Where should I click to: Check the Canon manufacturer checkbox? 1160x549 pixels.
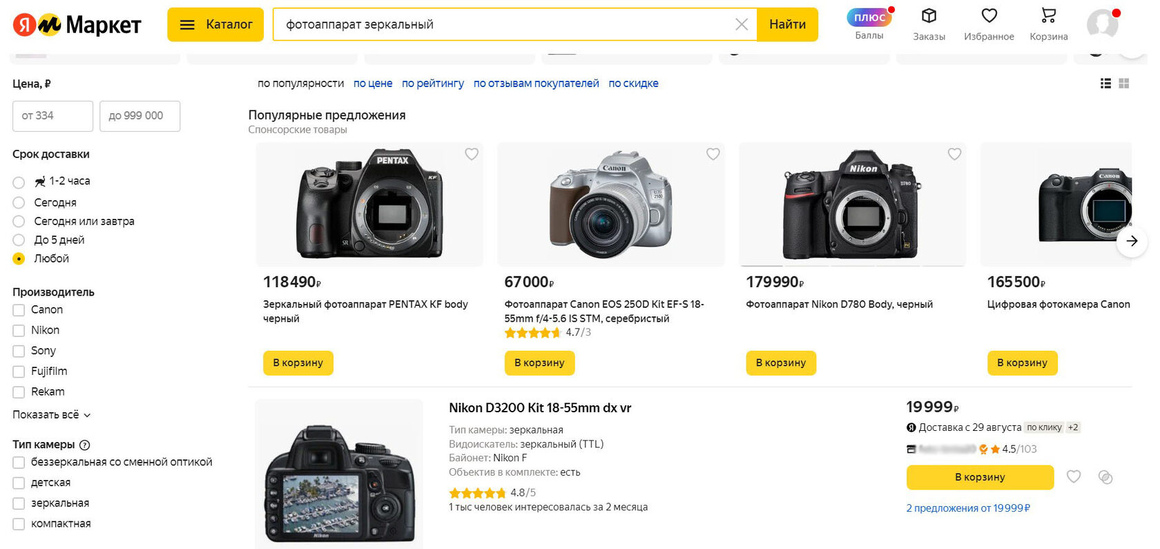pos(18,310)
